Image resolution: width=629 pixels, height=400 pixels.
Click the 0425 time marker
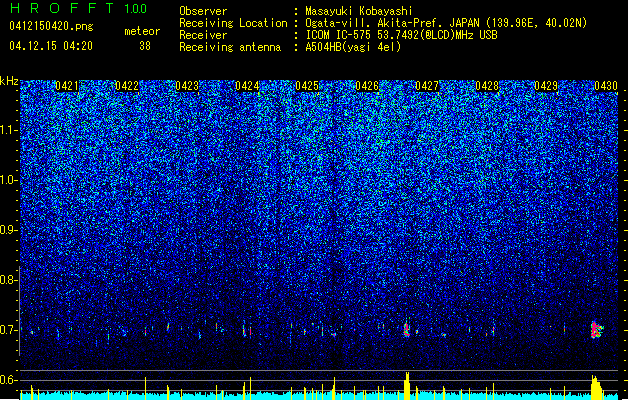(x=307, y=86)
